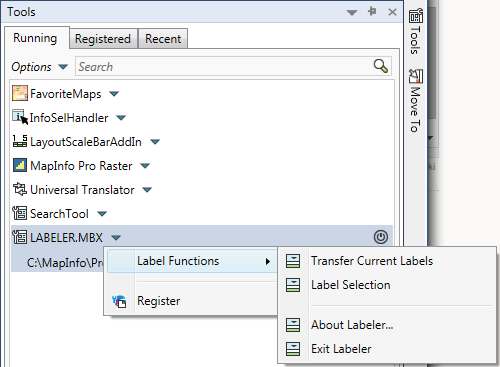This screenshot has width=500, height=367.
Task: Click icon beside Exit Labeler
Action: click(293, 349)
